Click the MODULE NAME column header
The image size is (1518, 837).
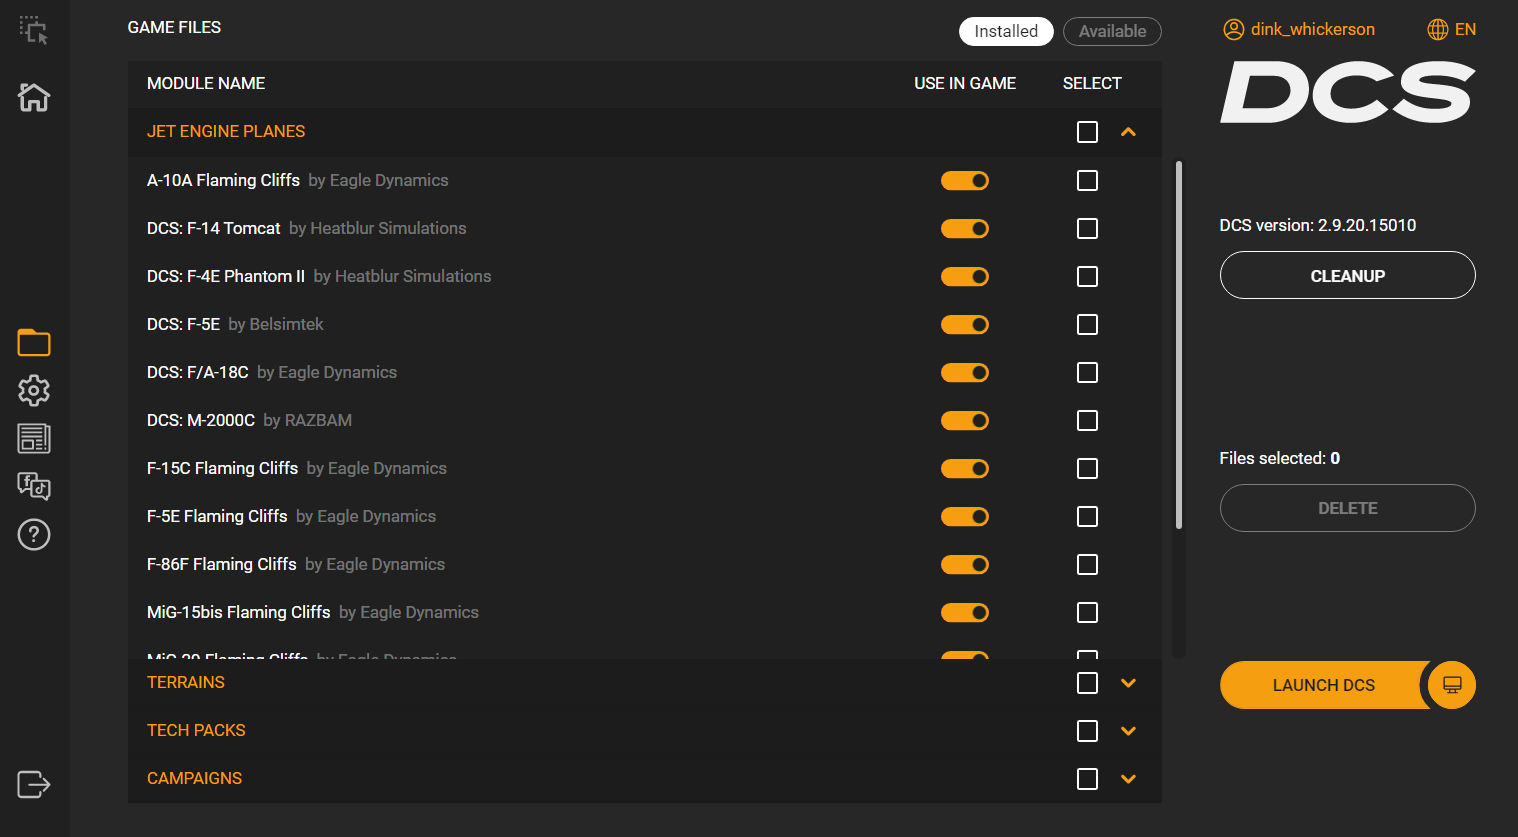206,83
